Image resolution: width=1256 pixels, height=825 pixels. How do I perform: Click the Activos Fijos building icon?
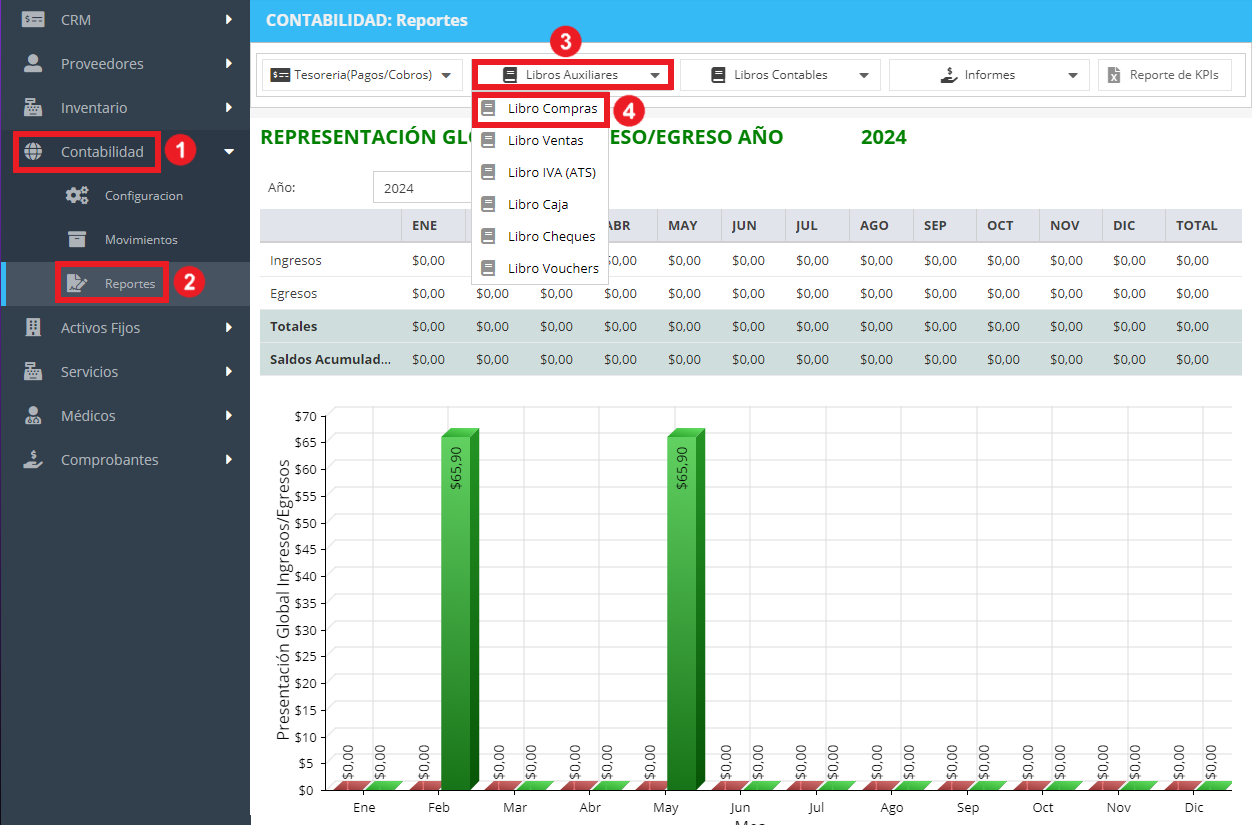tap(33, 328)
